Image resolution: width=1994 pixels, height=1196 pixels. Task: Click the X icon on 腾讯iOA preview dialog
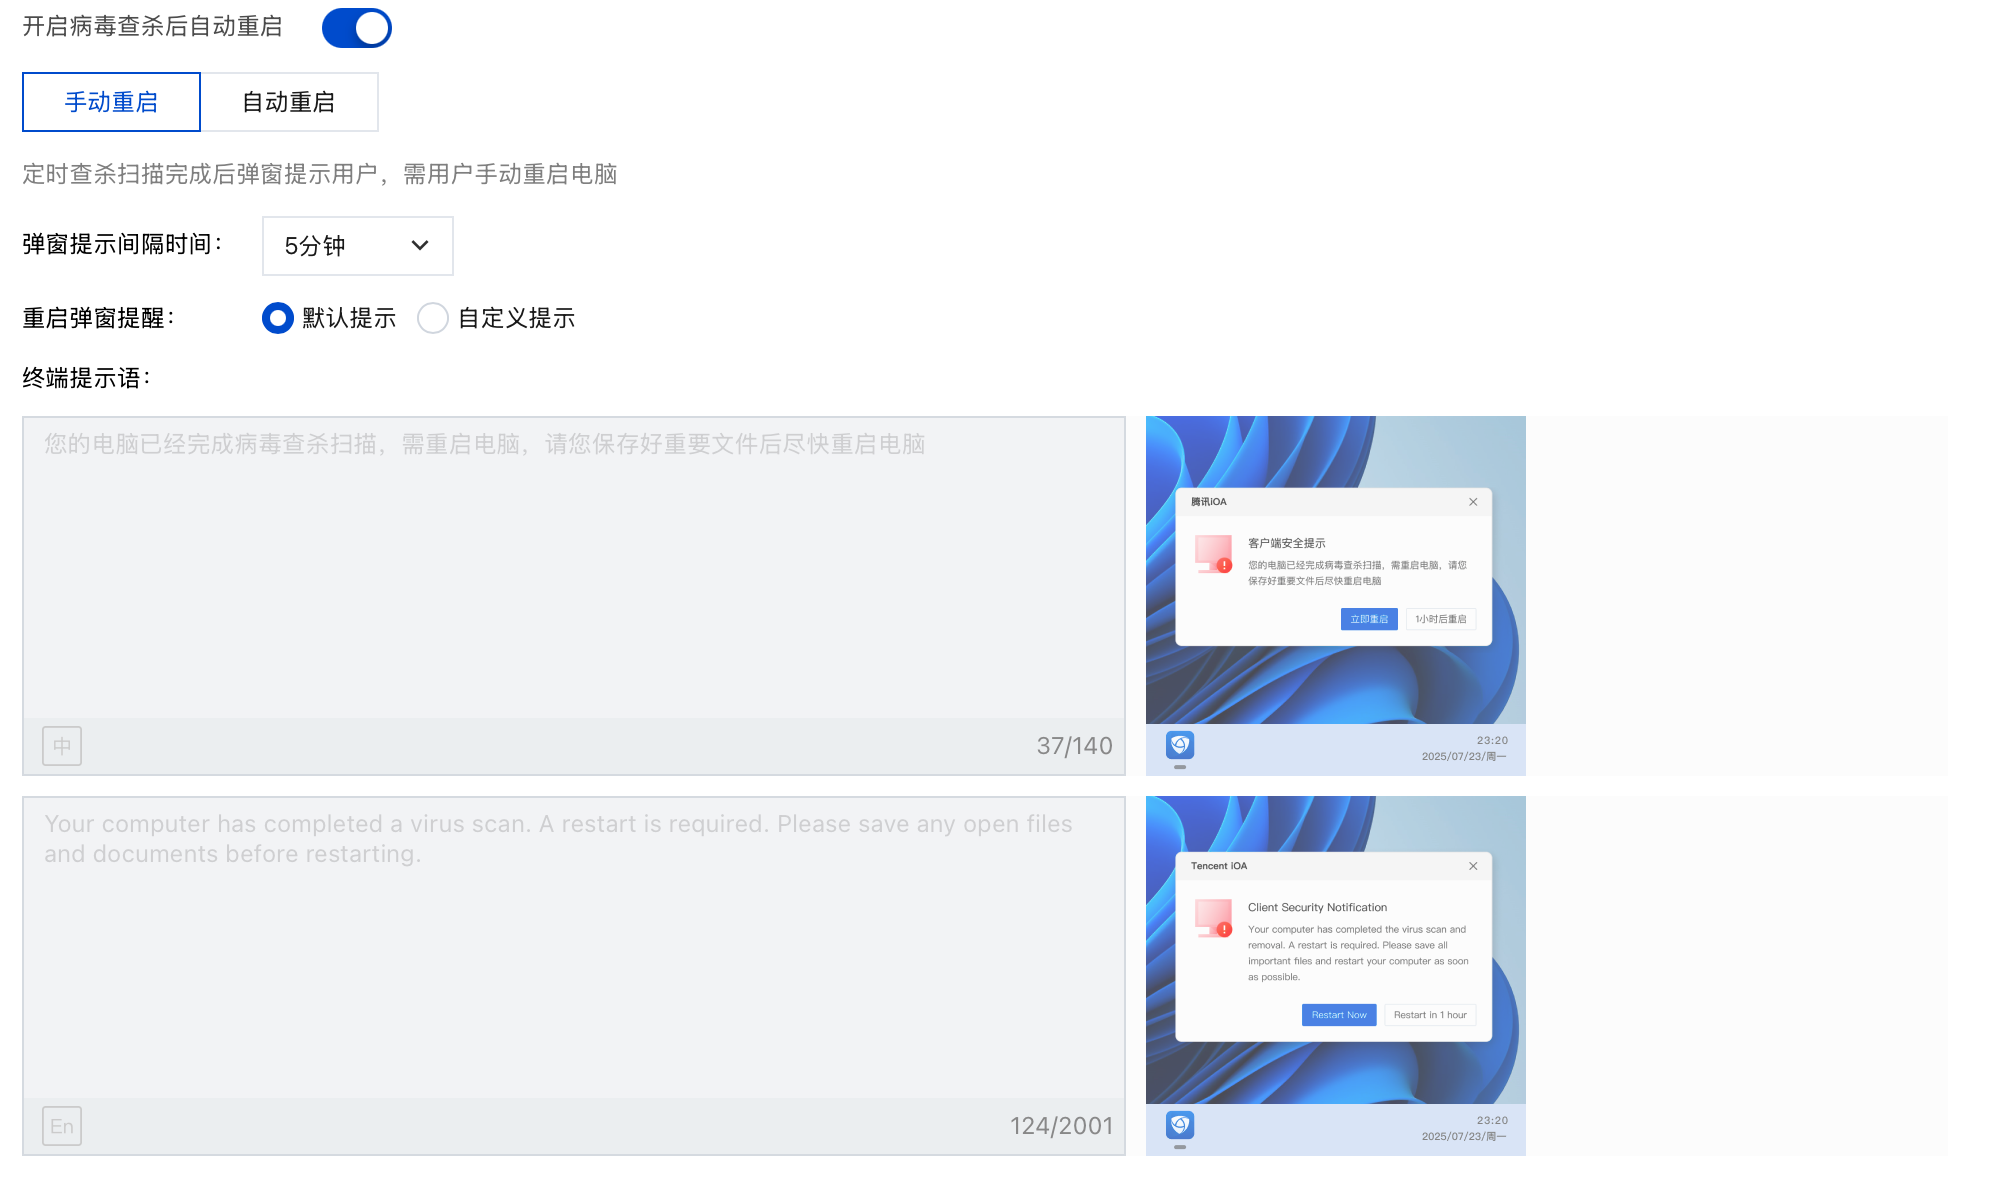1473,502
